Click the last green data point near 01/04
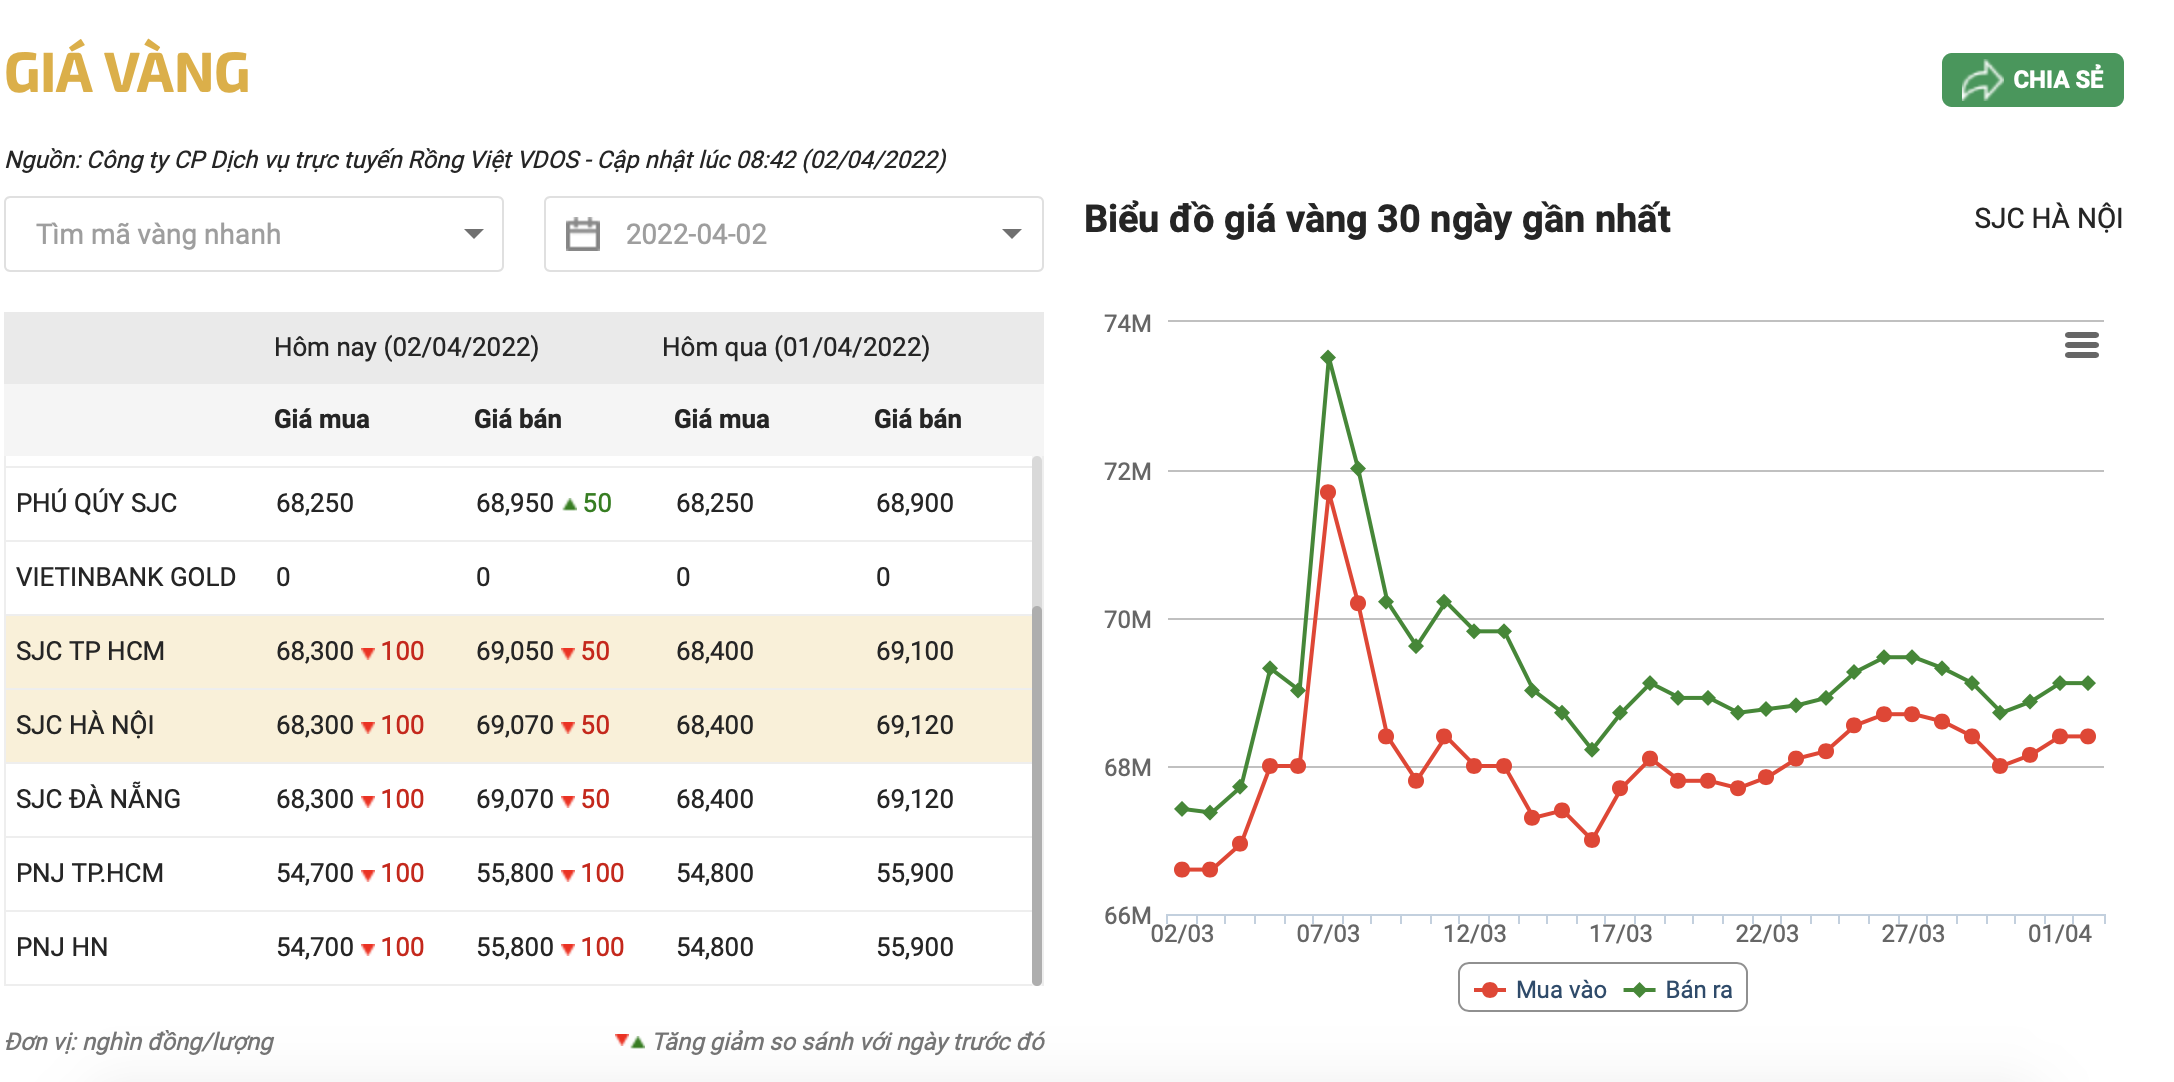 2088,683
